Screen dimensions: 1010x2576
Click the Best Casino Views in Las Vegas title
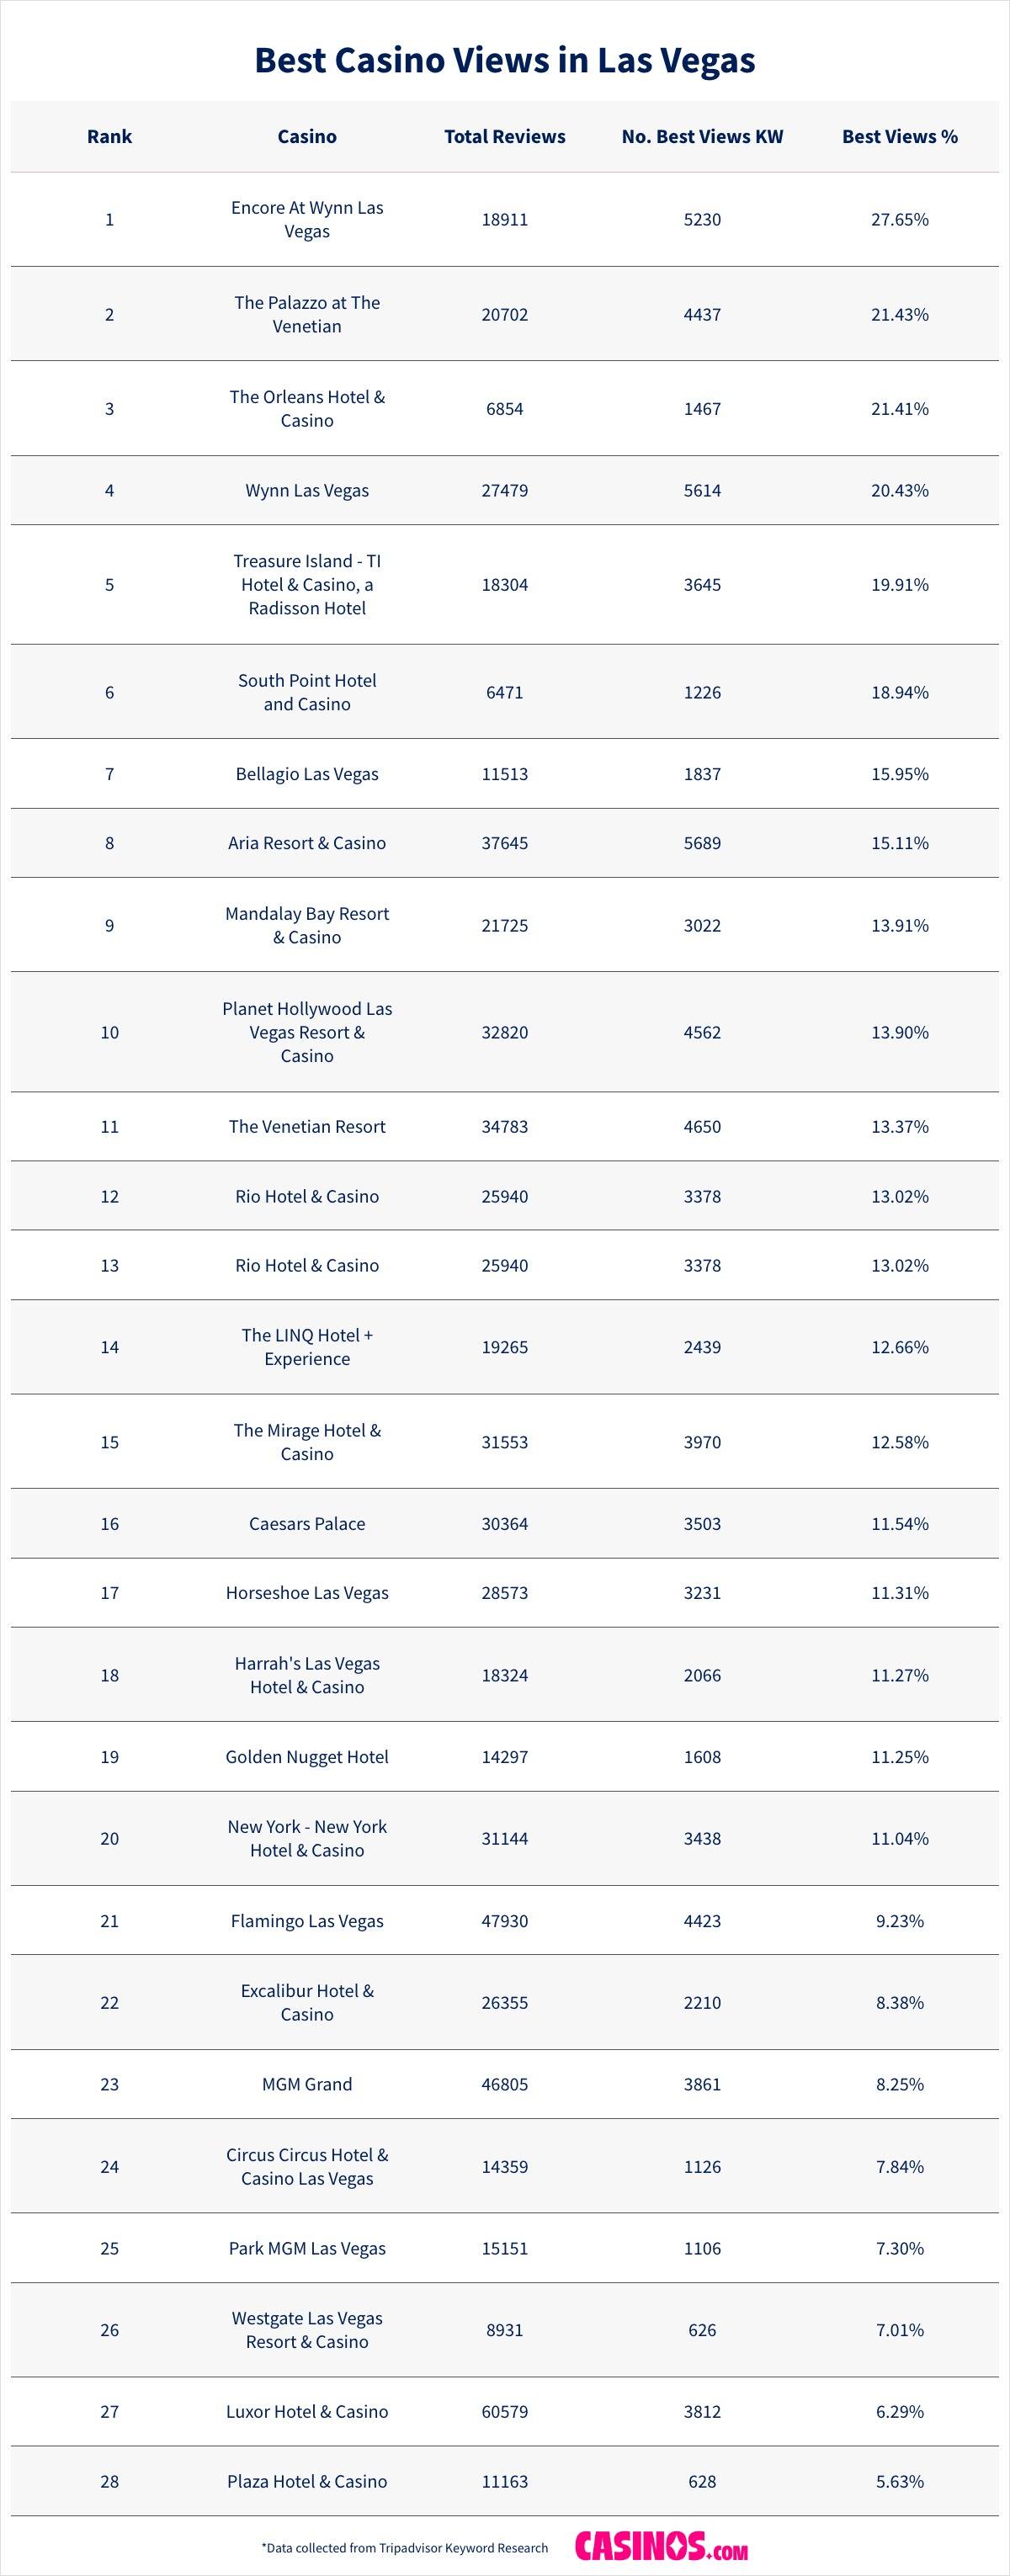pos(504,60)
